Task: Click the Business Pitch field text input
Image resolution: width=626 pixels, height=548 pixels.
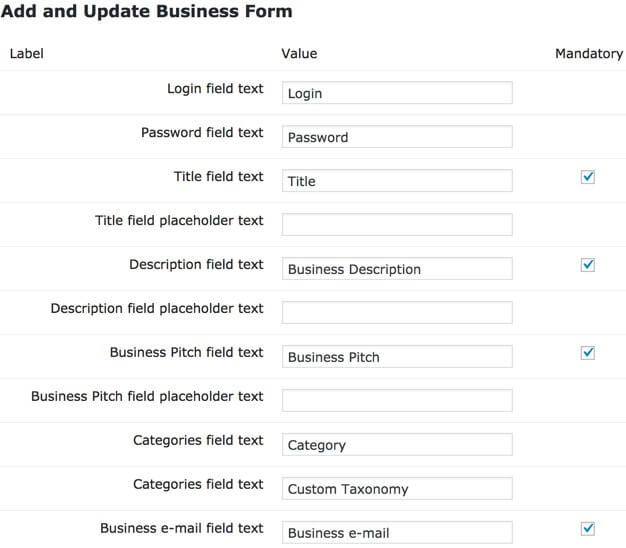Action: point(397,357)
